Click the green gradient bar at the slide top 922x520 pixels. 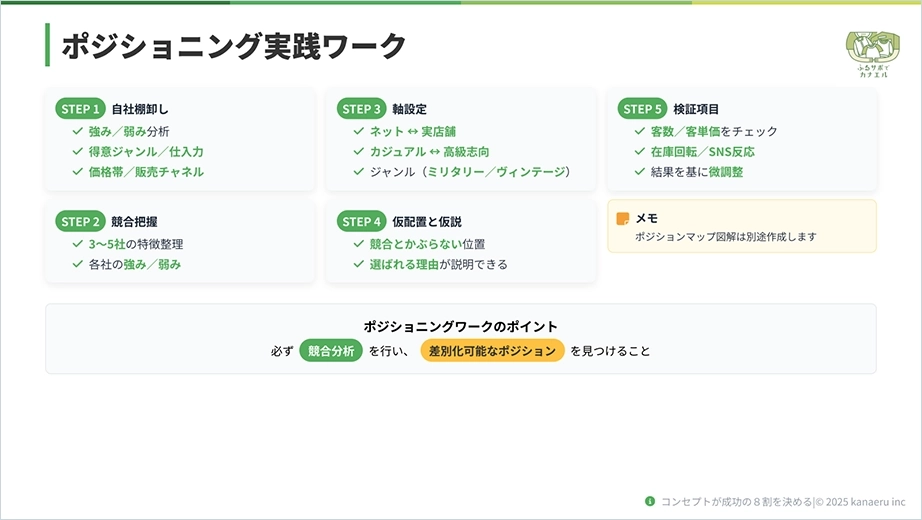coord(461,2)
